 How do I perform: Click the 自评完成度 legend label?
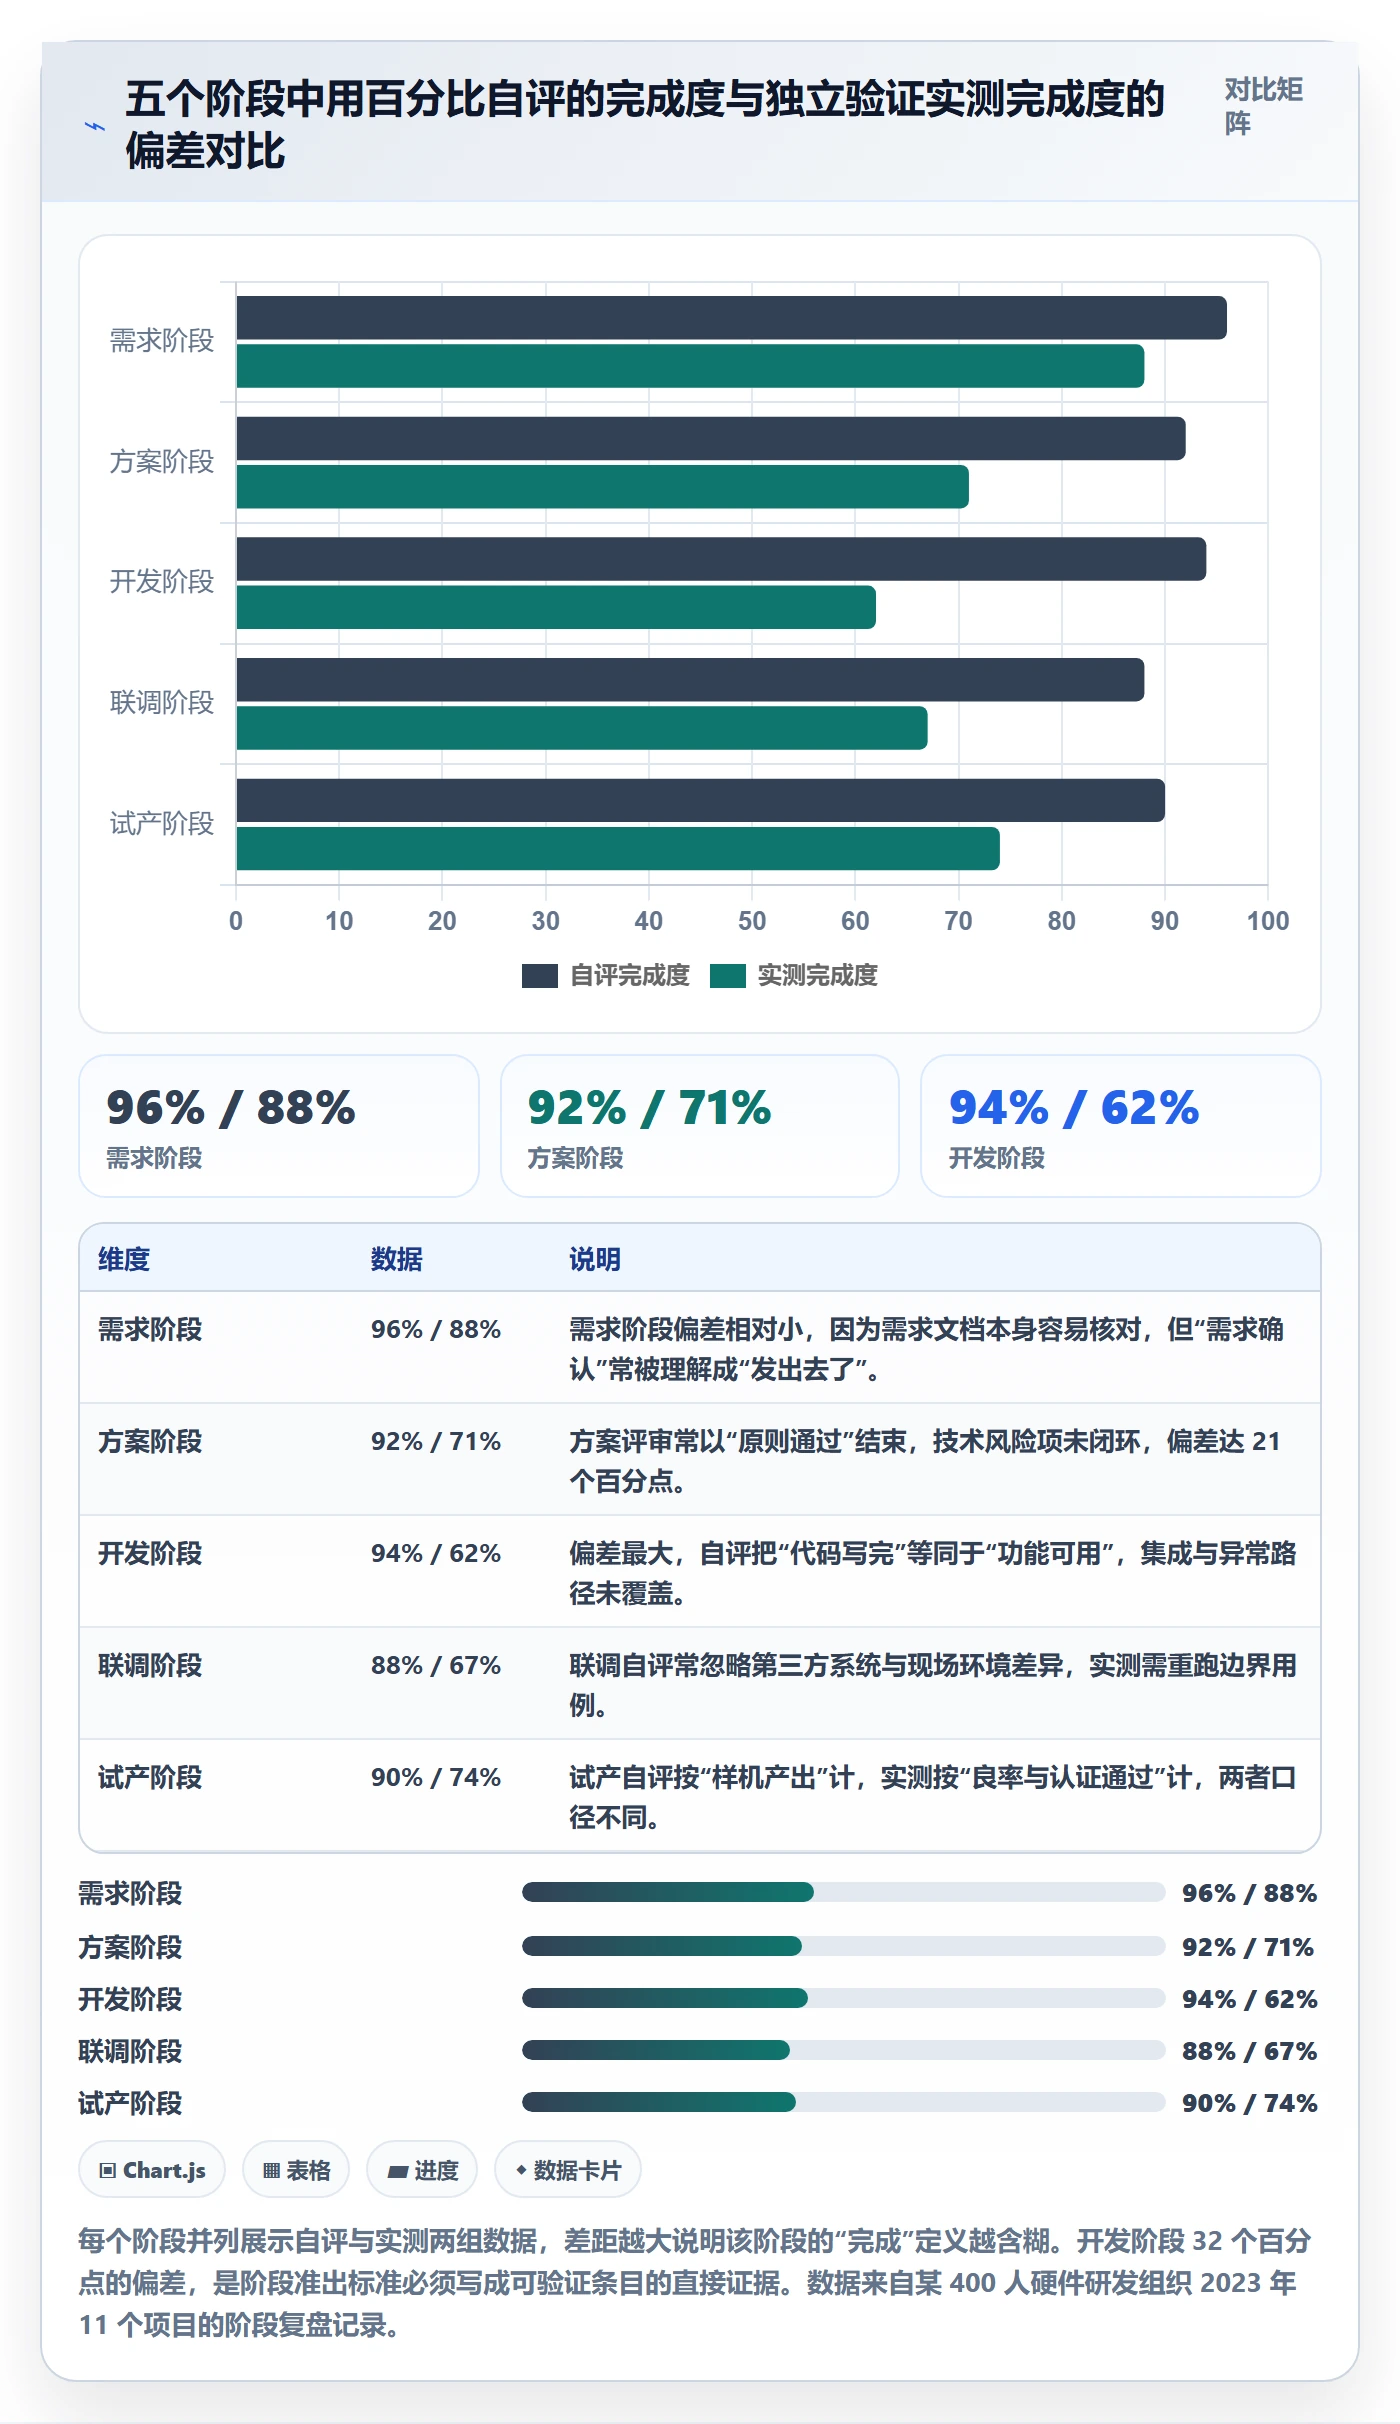click(x=629, y=976)
